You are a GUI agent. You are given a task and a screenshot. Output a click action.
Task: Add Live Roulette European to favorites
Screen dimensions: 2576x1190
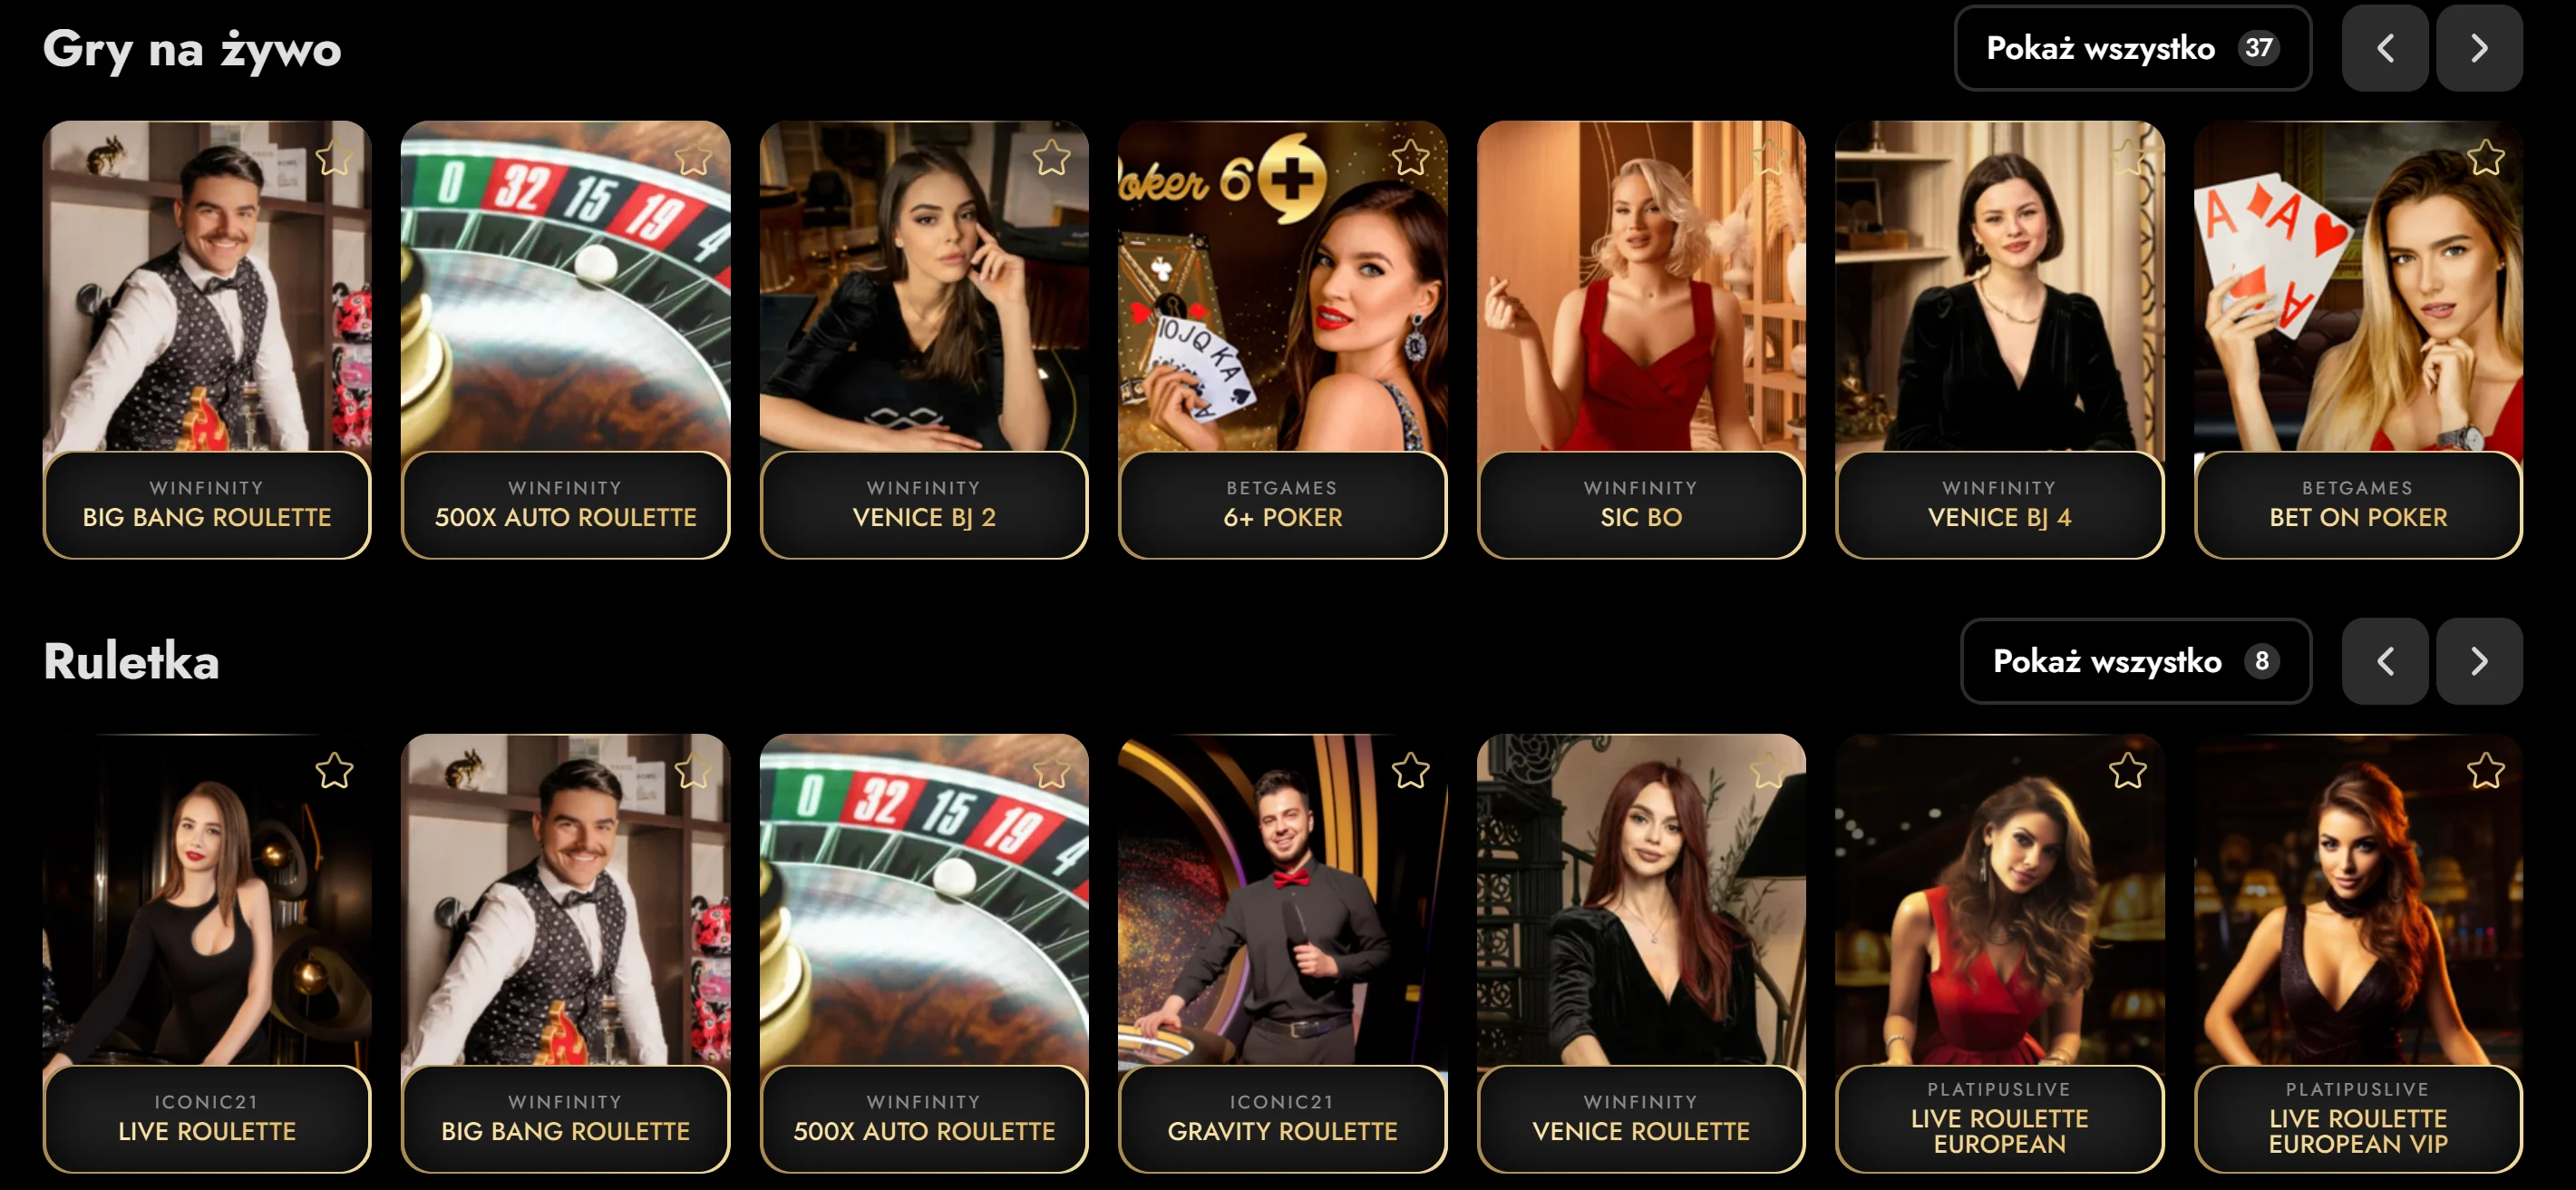2127,771
